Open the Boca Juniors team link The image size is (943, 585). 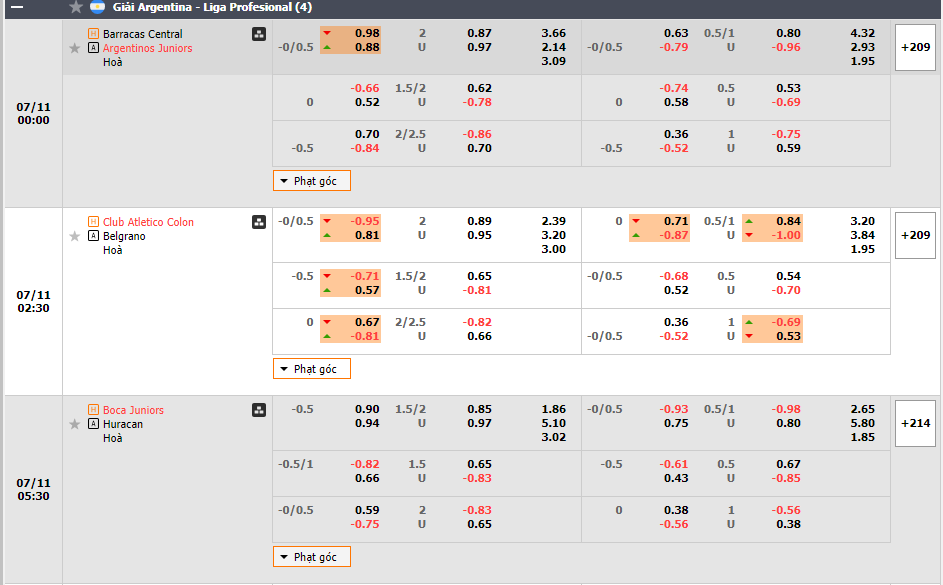point(133,410)
